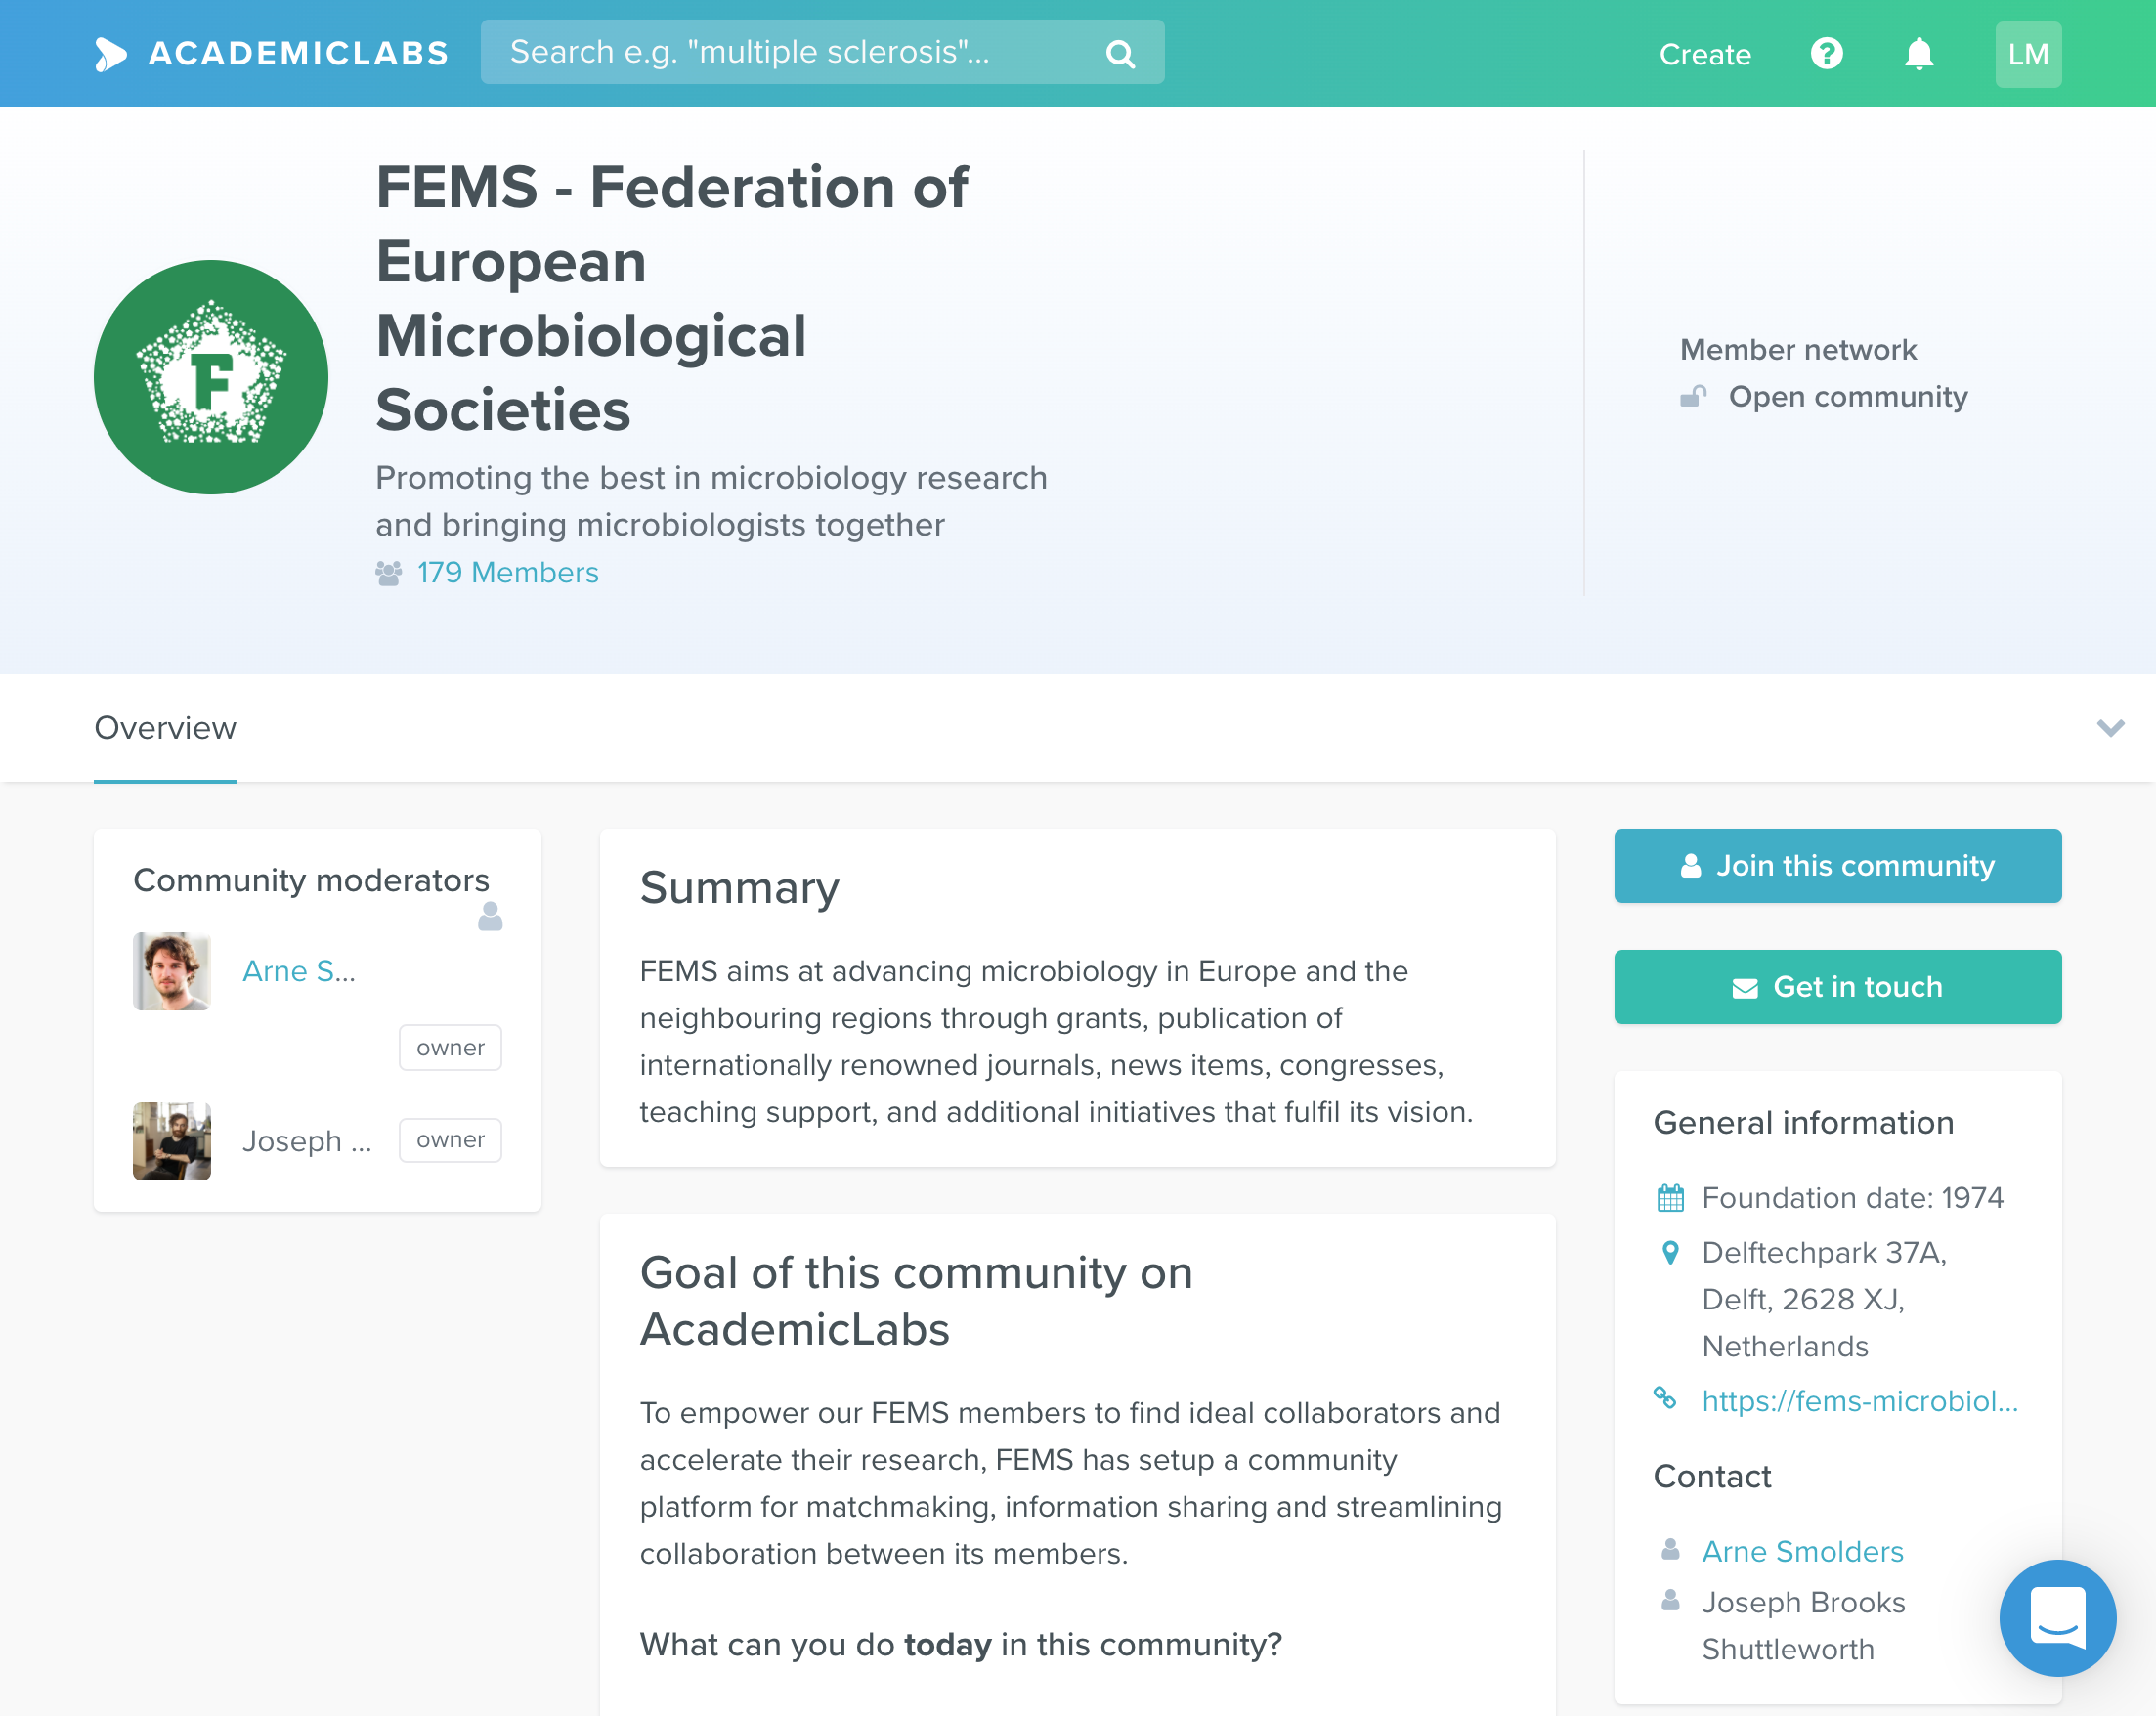Click the location pin icon beside the address
Screen dimensions: 2156x1716
click(x=1669, y=1252)
